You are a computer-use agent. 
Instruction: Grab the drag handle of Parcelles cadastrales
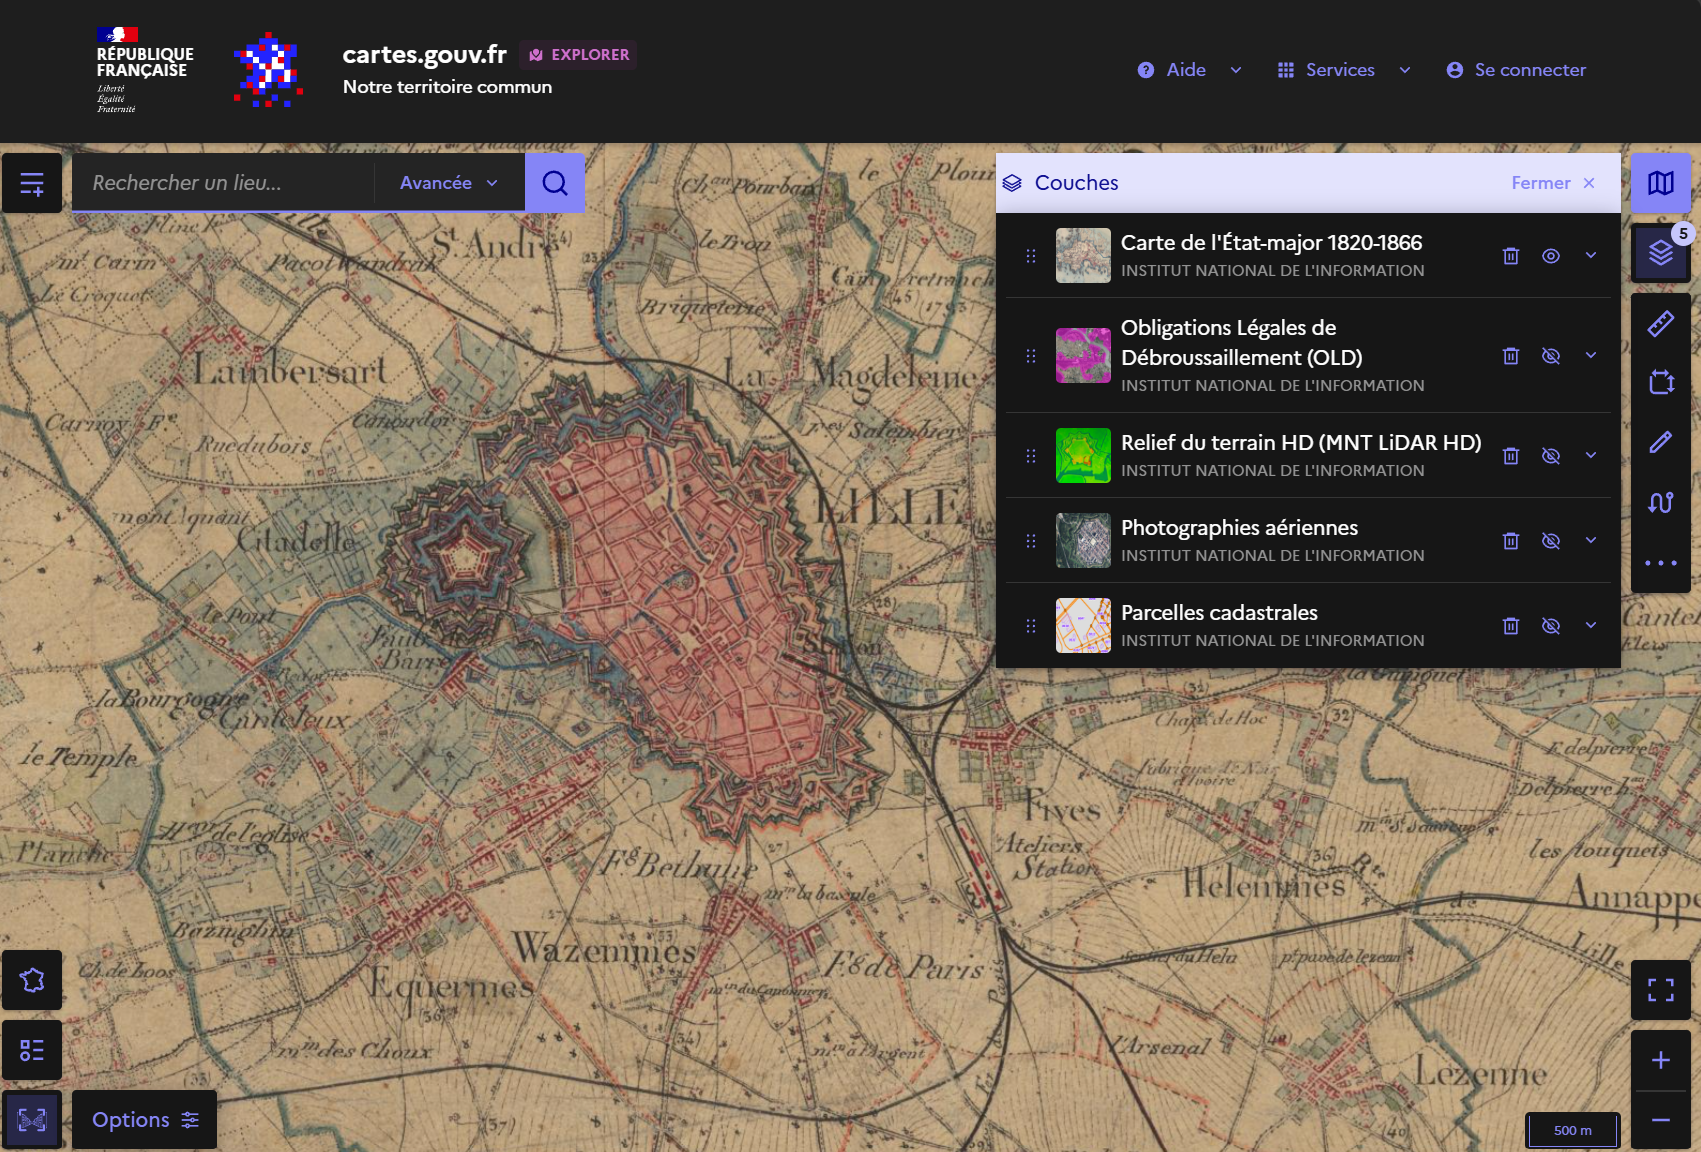(x=1031, y=626)
